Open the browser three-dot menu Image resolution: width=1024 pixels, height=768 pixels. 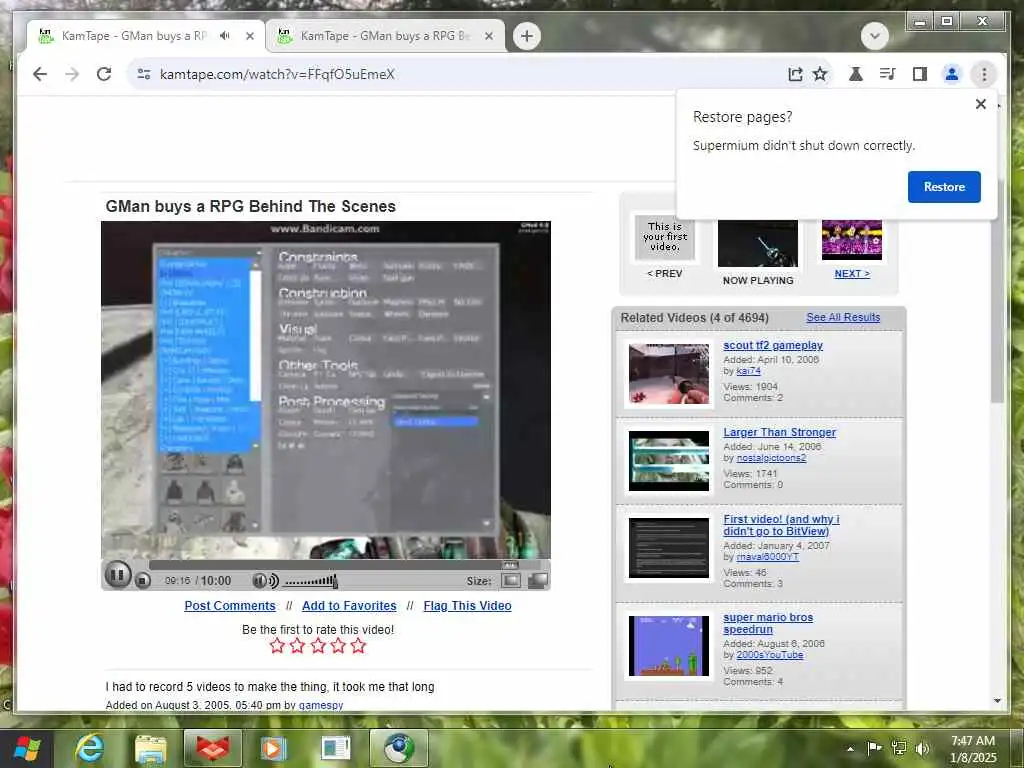click(984, 74)
